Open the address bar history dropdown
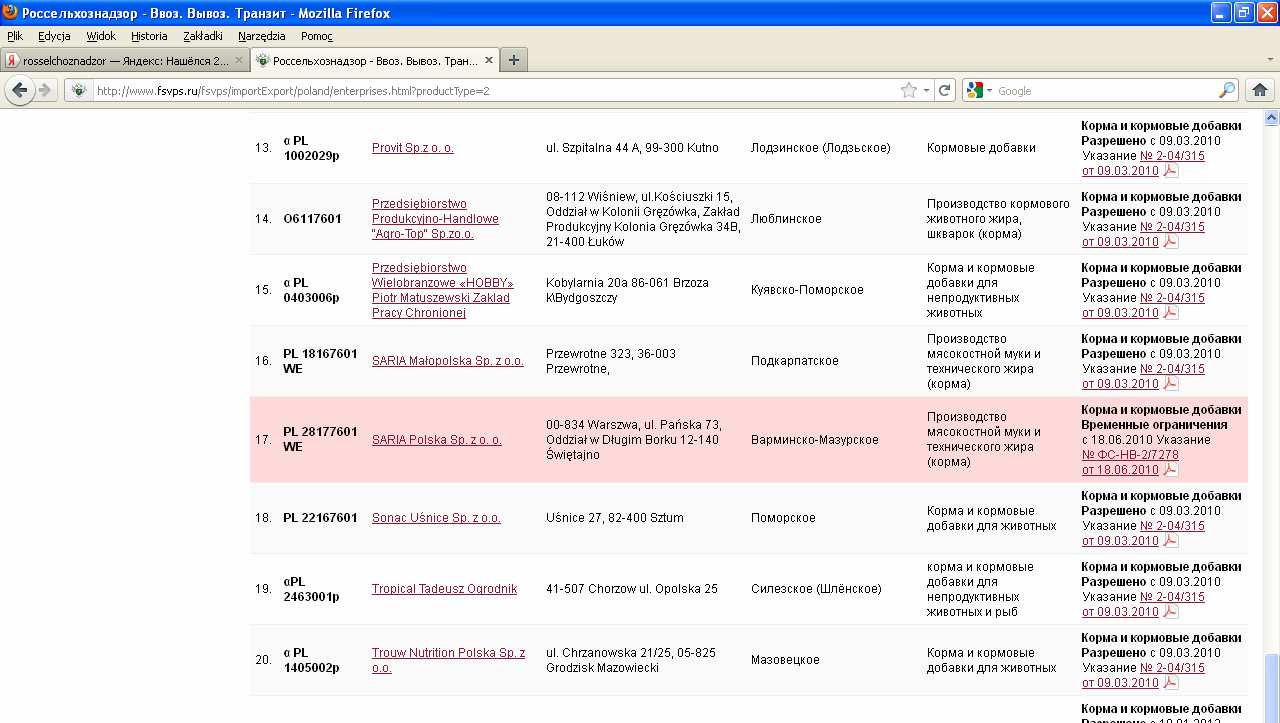1280x723 pixels. (x=926, y=90)
